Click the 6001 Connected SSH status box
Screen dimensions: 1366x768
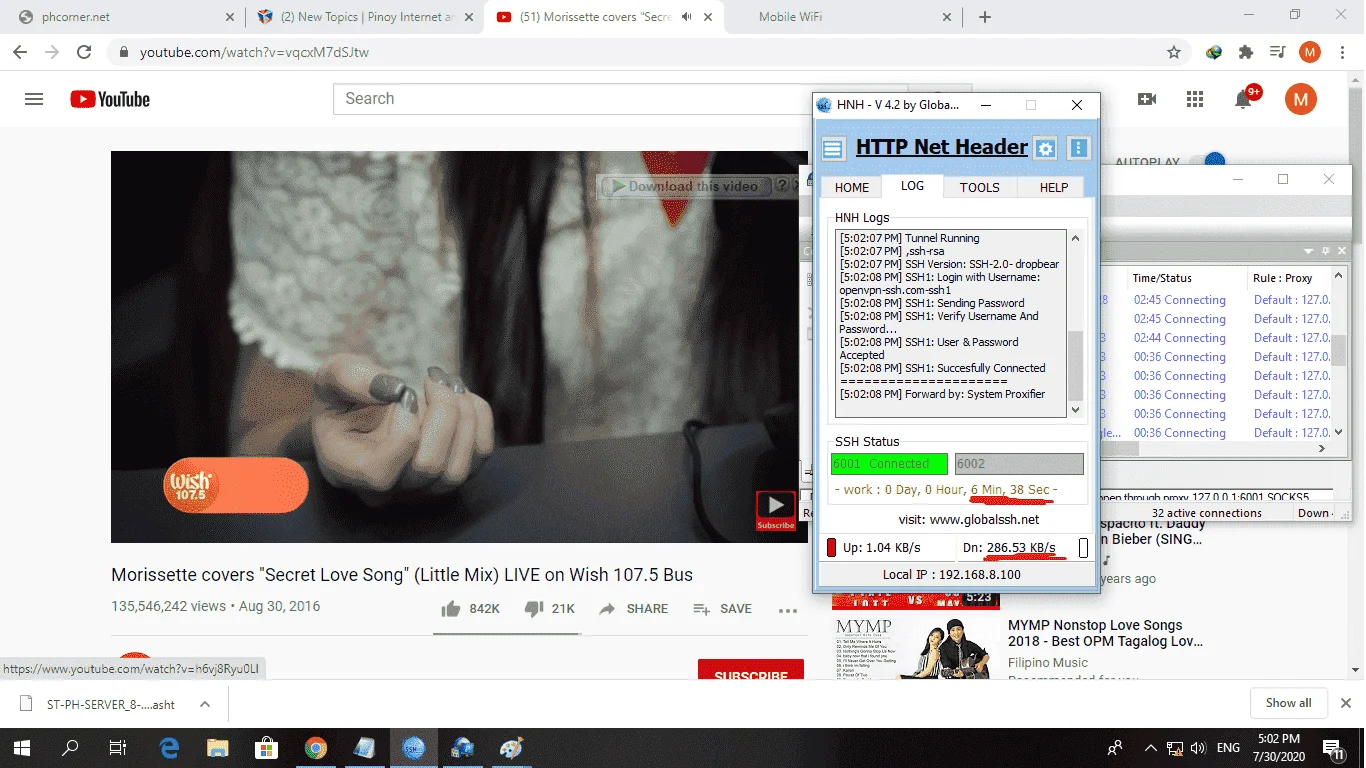click(x=889, y=464)
